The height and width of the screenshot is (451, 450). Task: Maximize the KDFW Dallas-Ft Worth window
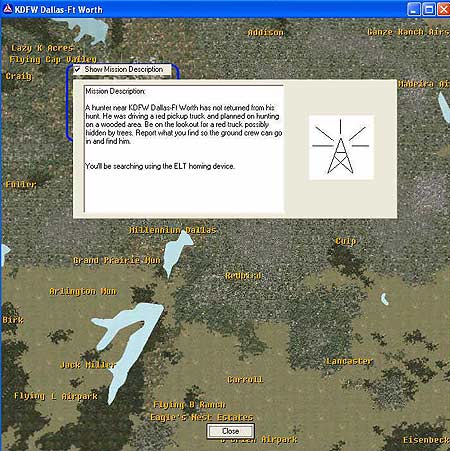(x=429, y=9)
